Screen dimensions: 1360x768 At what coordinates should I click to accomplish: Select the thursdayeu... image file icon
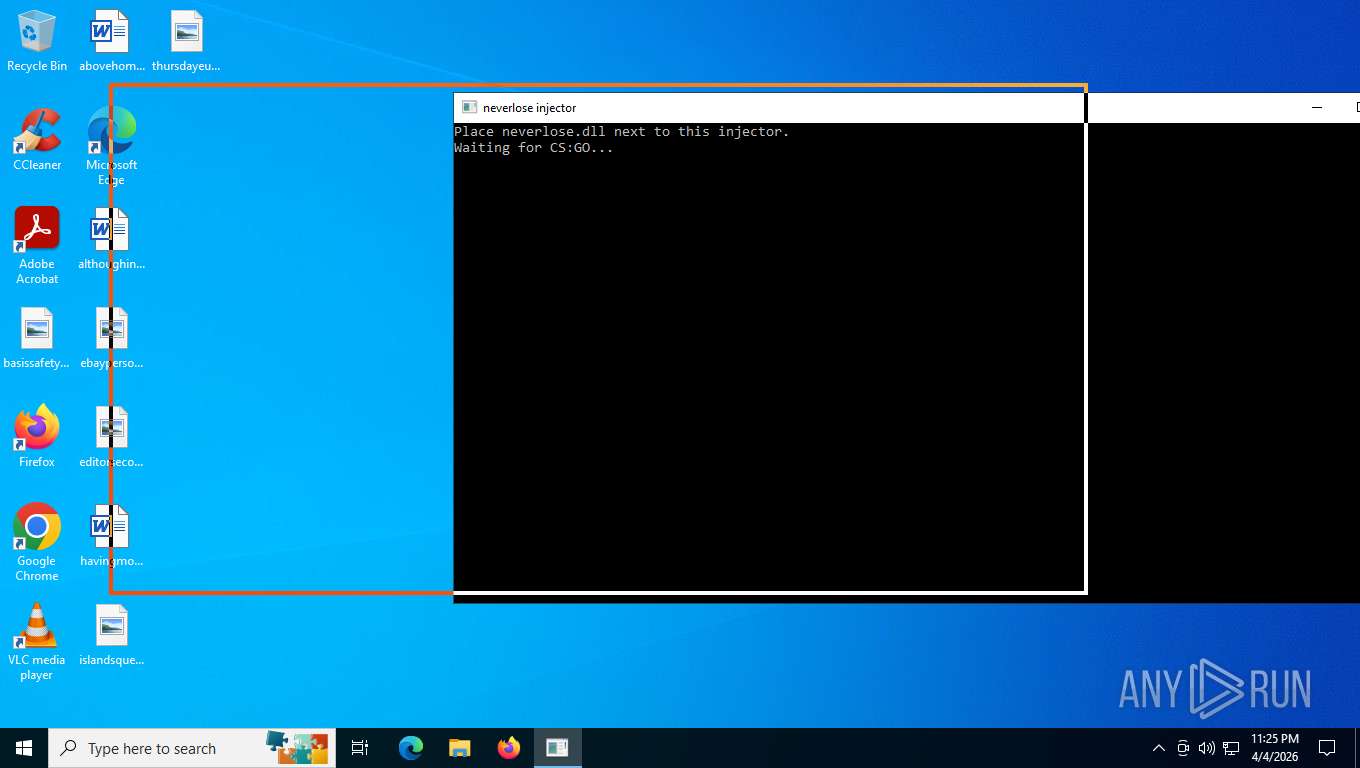tap(186, 42)
